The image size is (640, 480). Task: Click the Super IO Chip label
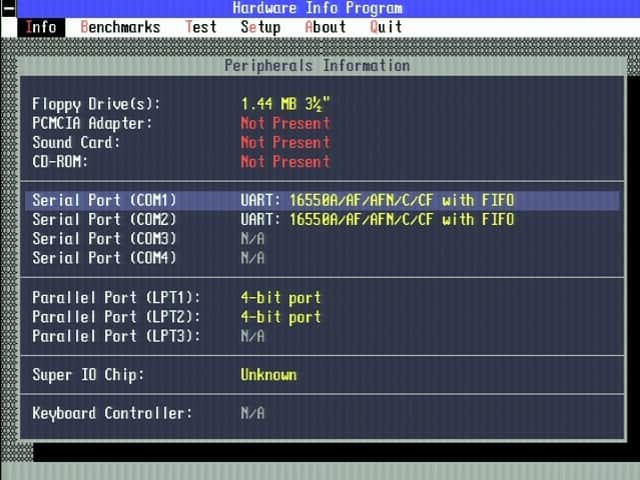click(x=88, y=375)
